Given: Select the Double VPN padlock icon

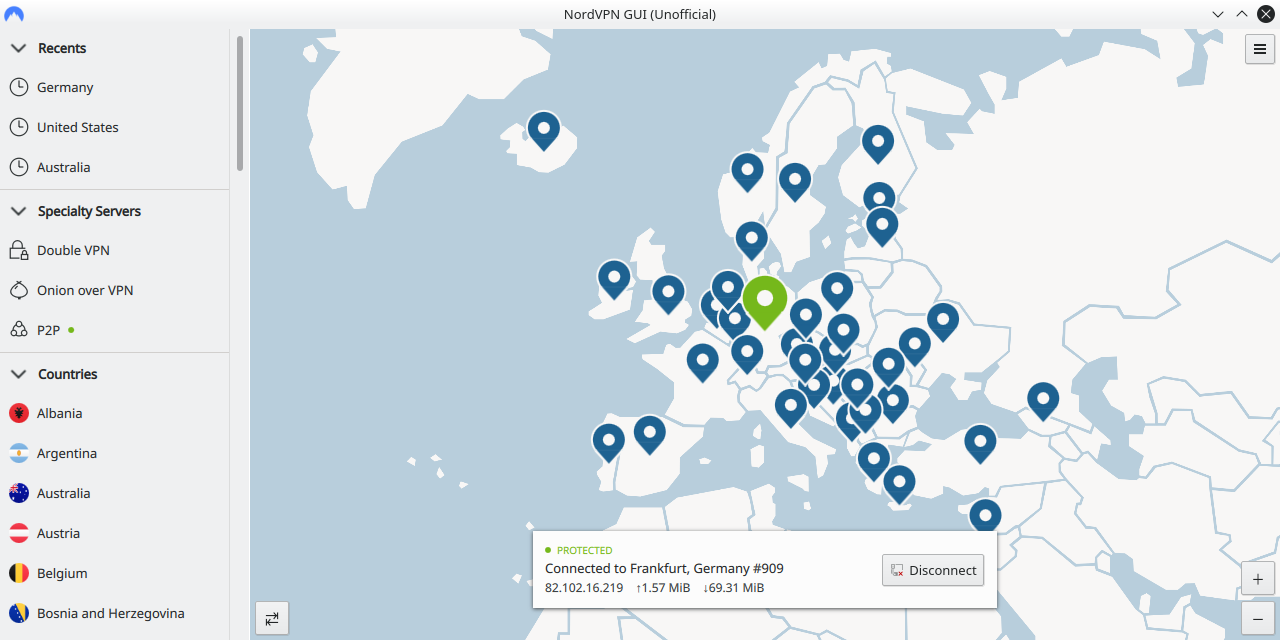Looking at the screenshot, I should click(18, 250).
